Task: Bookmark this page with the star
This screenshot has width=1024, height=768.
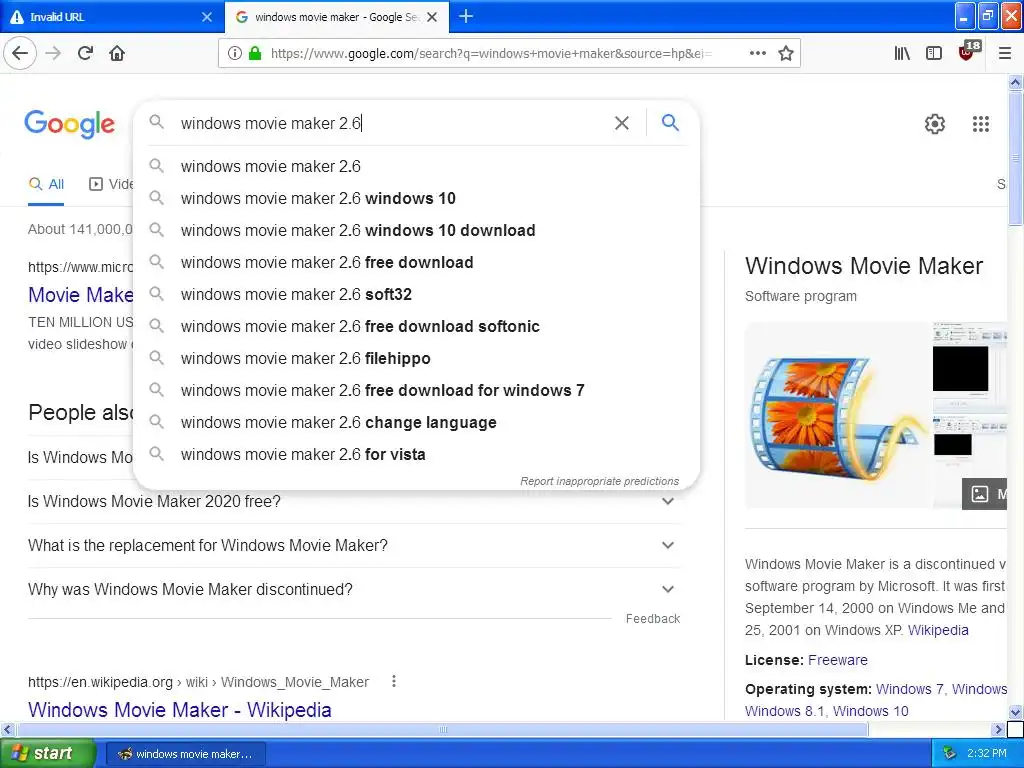Action: point(786,53)
